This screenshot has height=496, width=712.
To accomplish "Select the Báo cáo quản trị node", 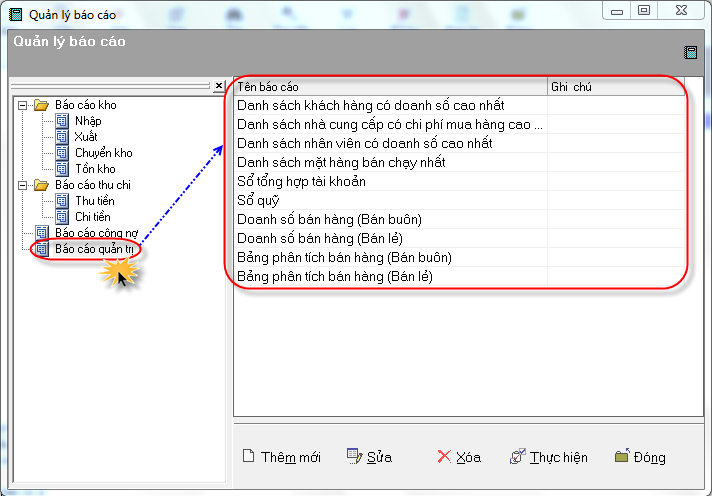I will coord(96,249).
